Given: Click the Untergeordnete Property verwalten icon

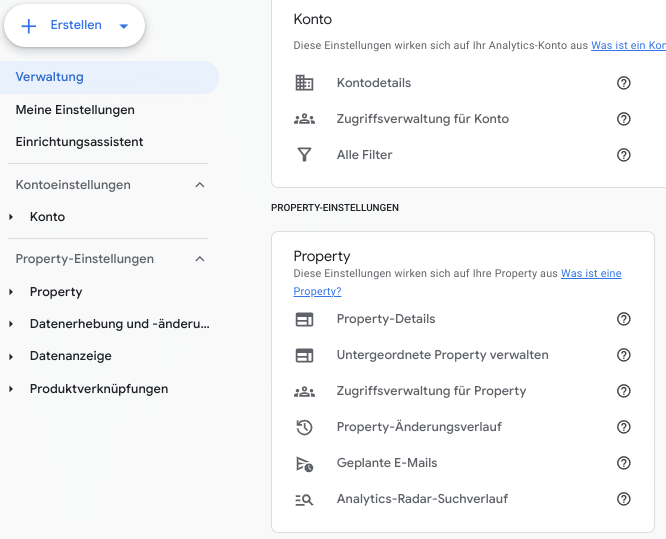Looking at the screenshot, I should [x=304, y=355].
